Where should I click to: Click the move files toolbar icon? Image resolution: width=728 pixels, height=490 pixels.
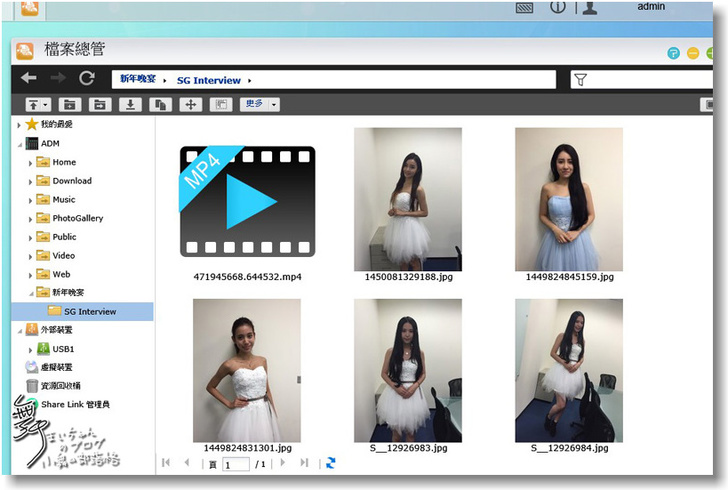point(190,104)
